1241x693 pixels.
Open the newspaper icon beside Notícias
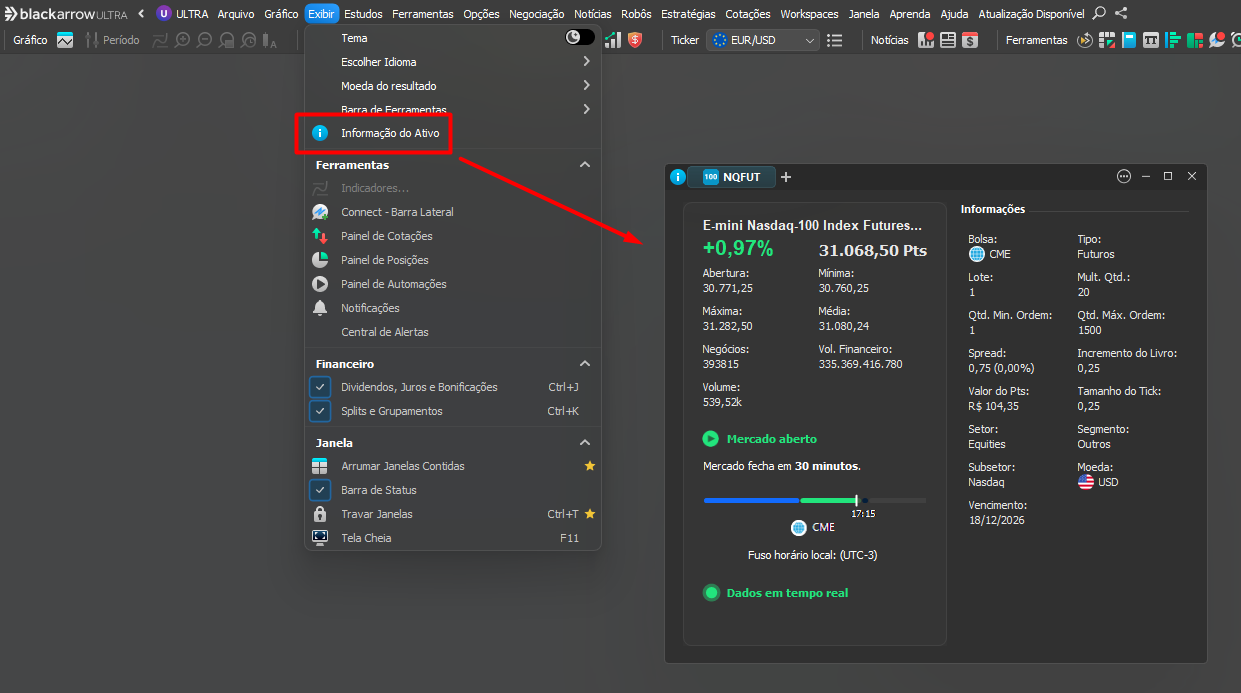[x=947, y=40]
